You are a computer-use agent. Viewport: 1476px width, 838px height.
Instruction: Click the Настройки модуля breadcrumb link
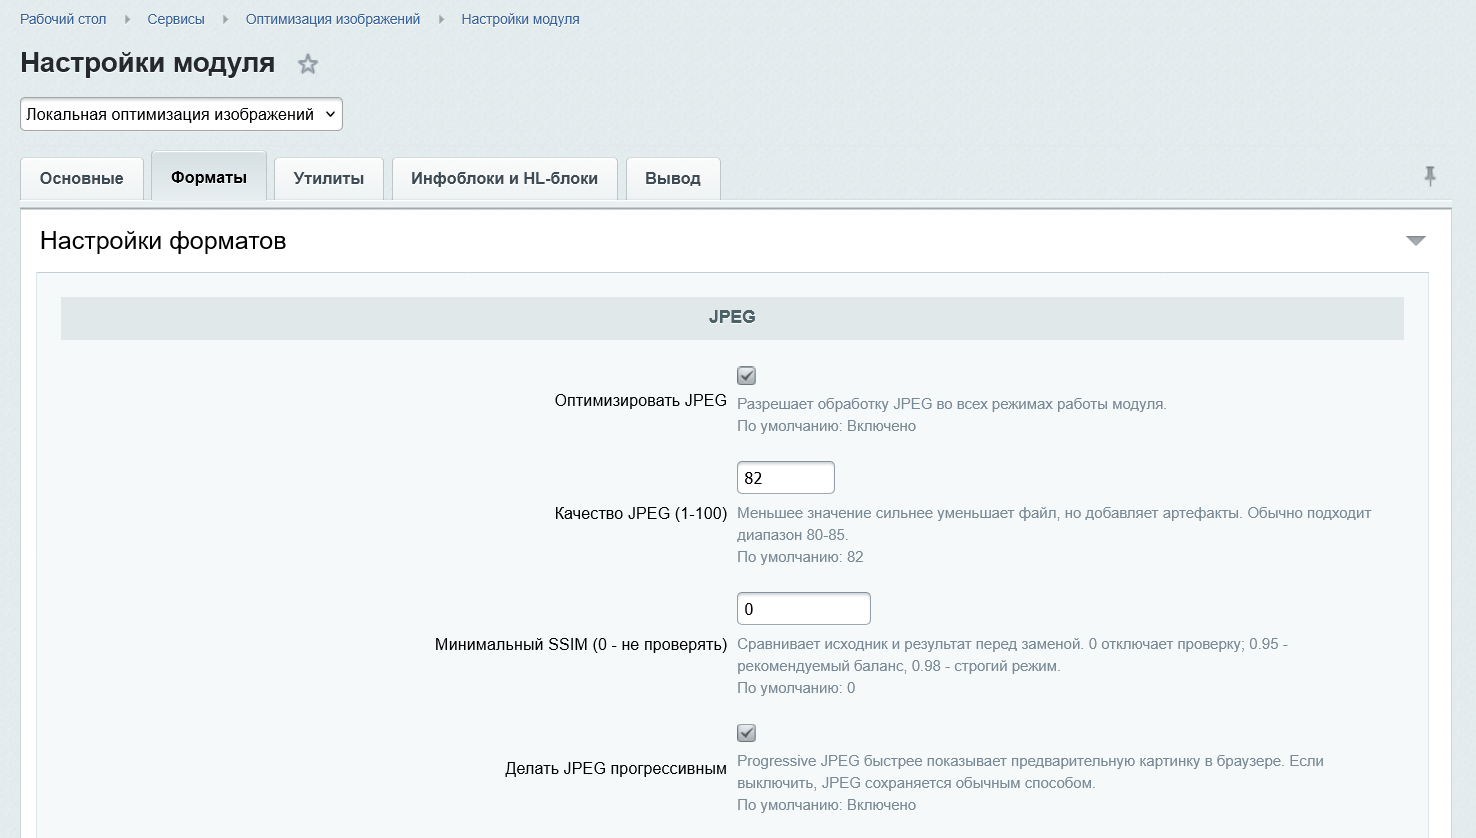click(x=520, y=19)
